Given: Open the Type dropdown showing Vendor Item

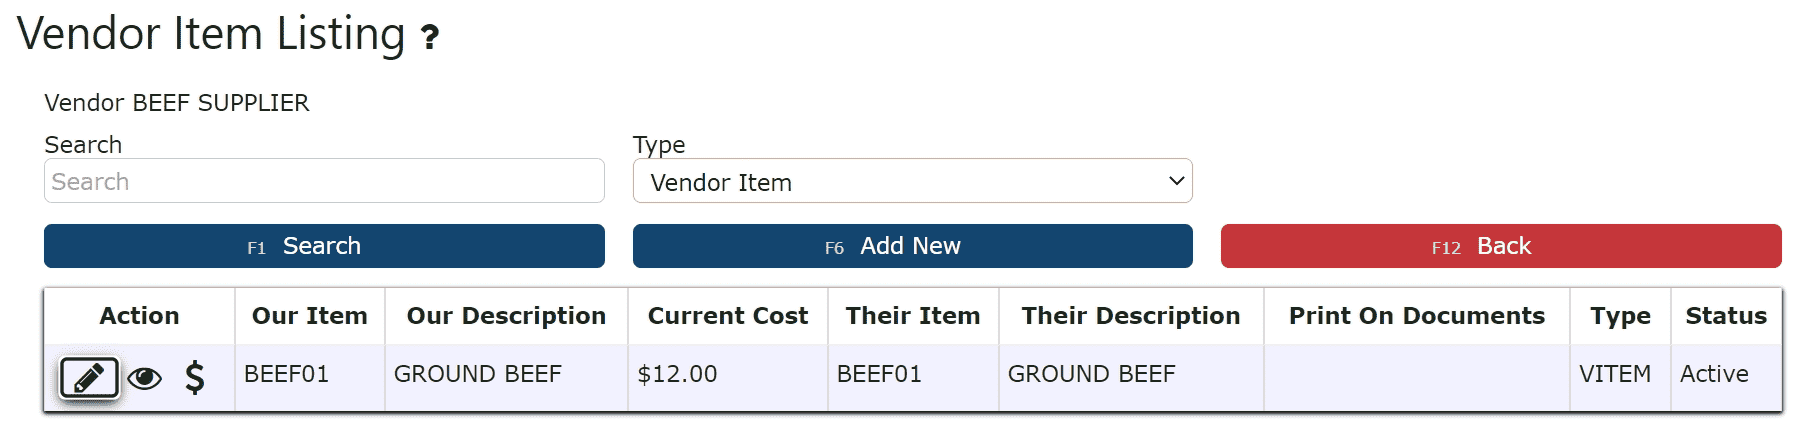Looking at the screenshot, I should (x=912, y=181).
